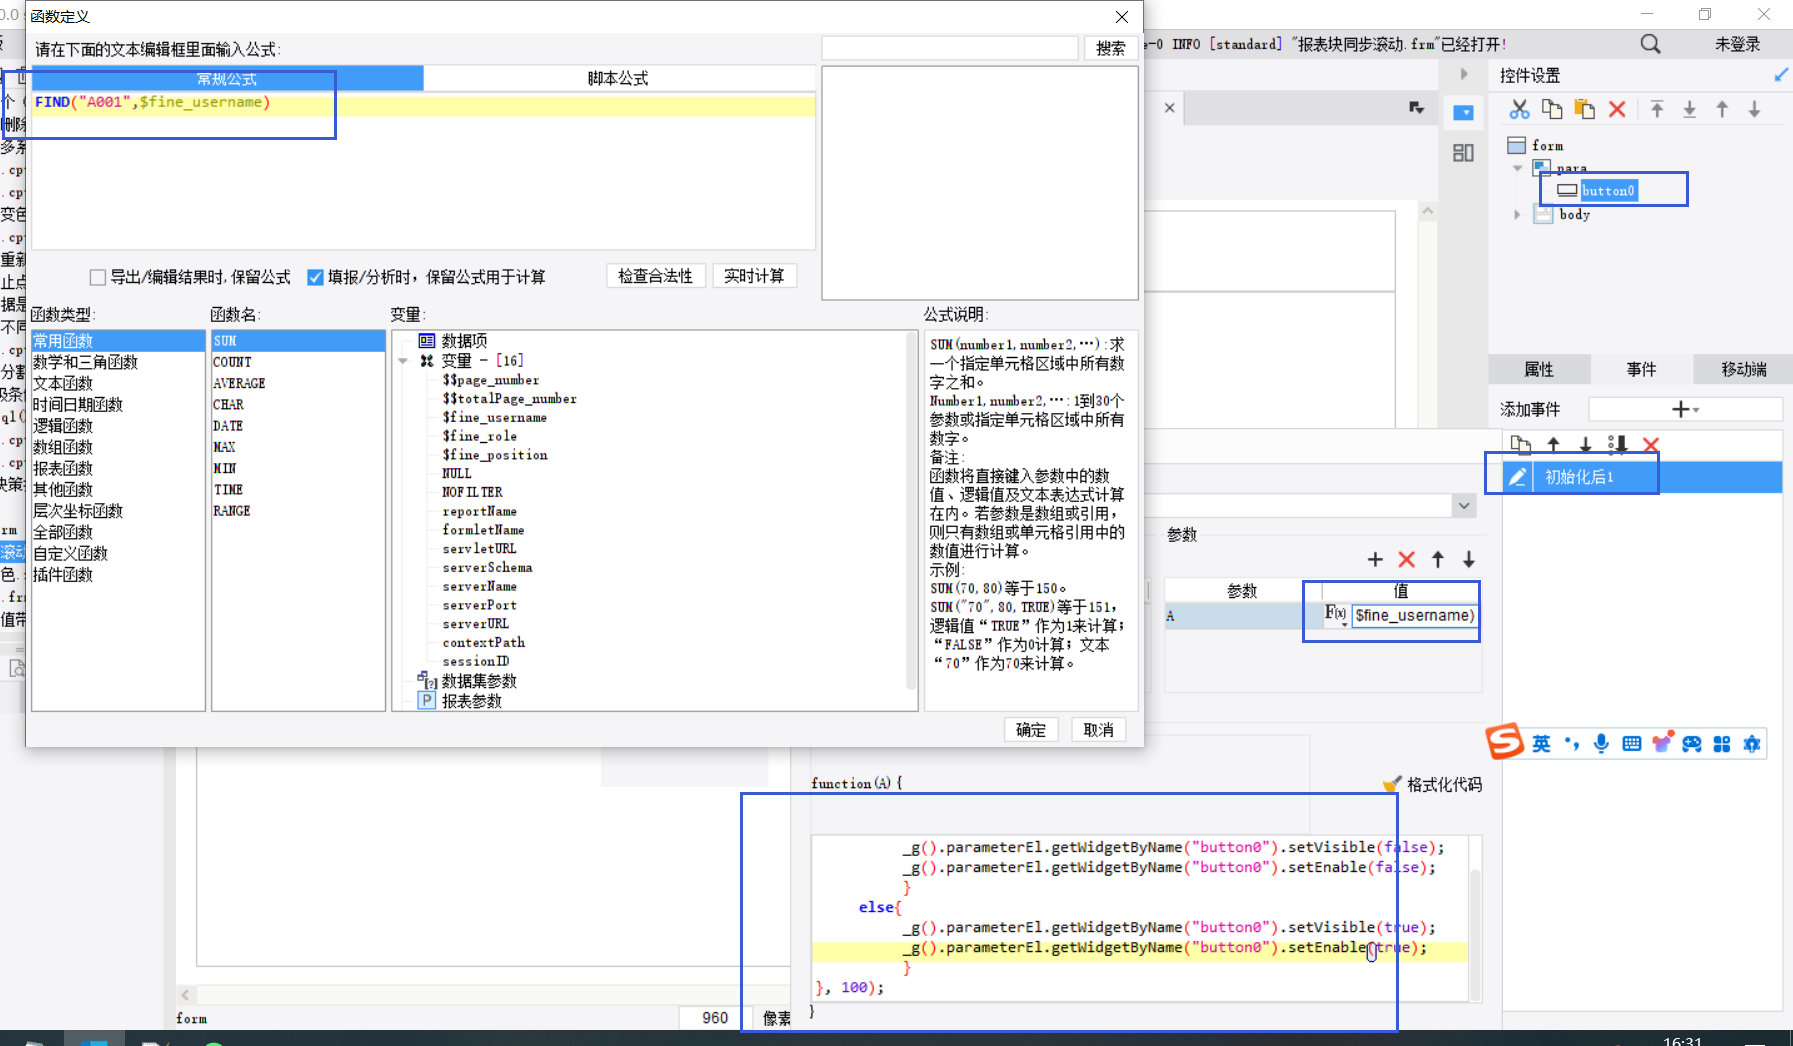Move widget up one level in tree toolbar
This screenshot has height=1046, width=1793.
[1722, 109]
